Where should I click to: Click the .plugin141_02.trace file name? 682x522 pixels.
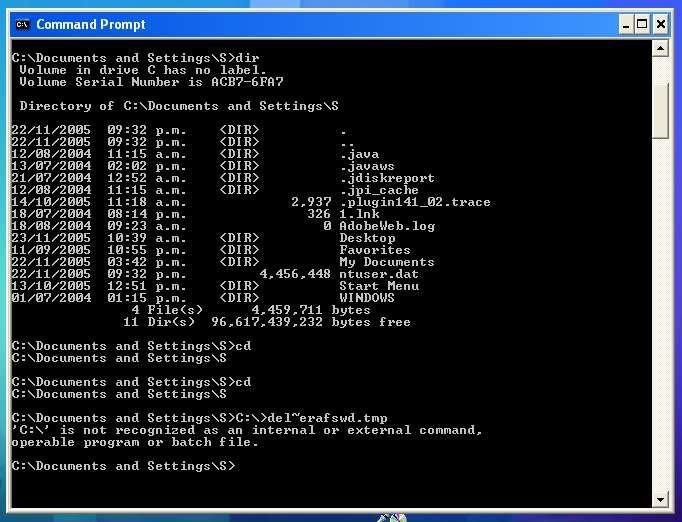coord(414,202)
